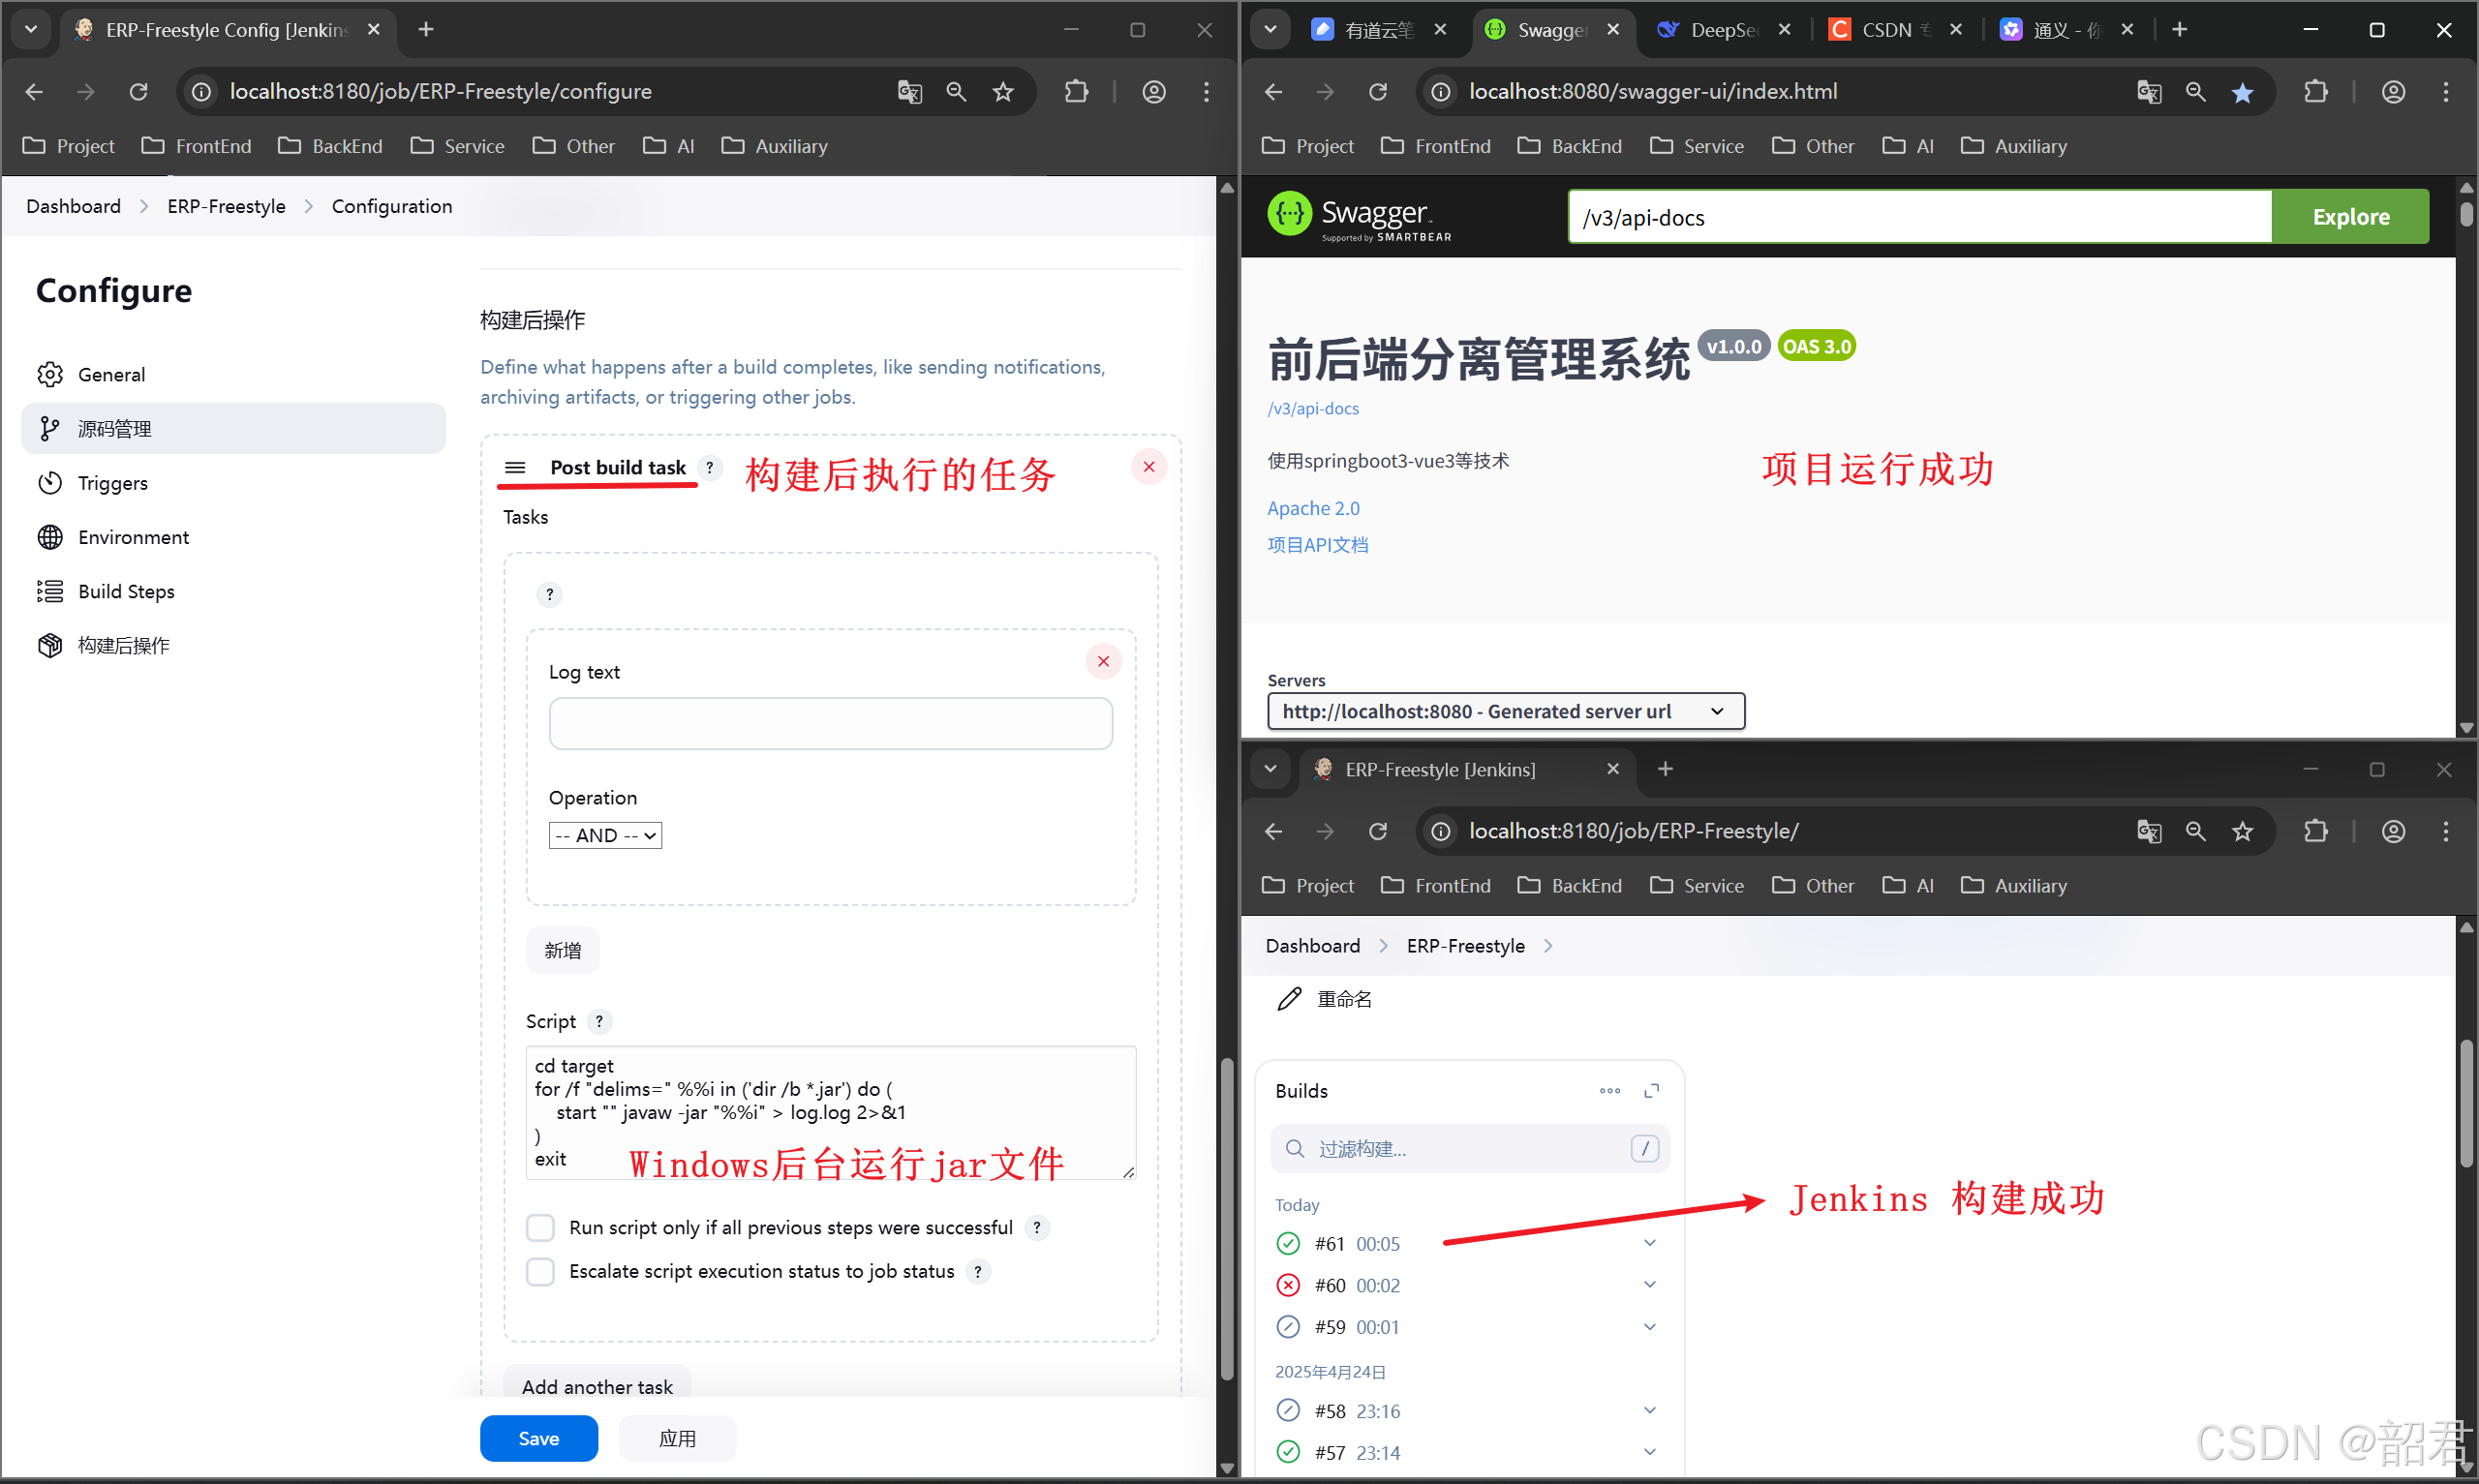This screenshot has width=2479, height=1484.
Task: Click the red X removing Post build task
Action: coord(1148,467)
